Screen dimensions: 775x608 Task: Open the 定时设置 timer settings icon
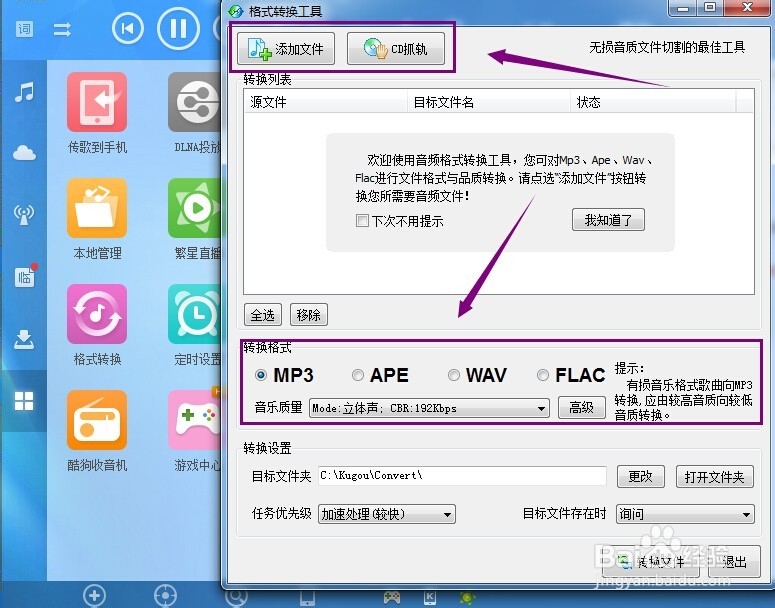(194, 314)
